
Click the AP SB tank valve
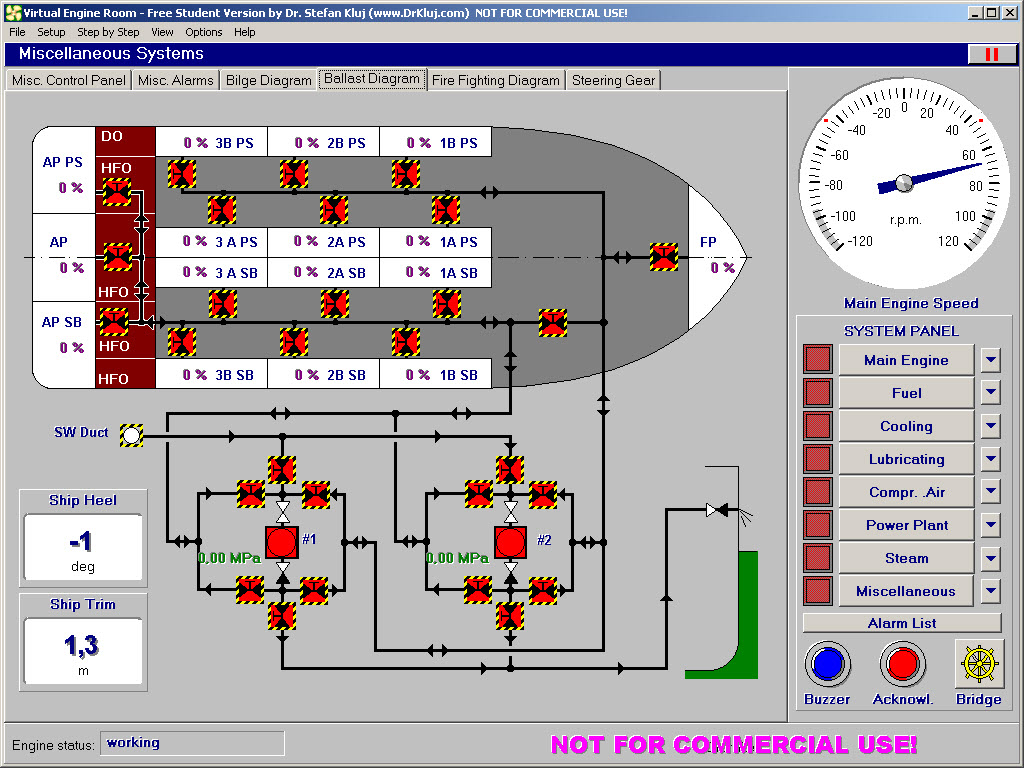click(115, 322)
